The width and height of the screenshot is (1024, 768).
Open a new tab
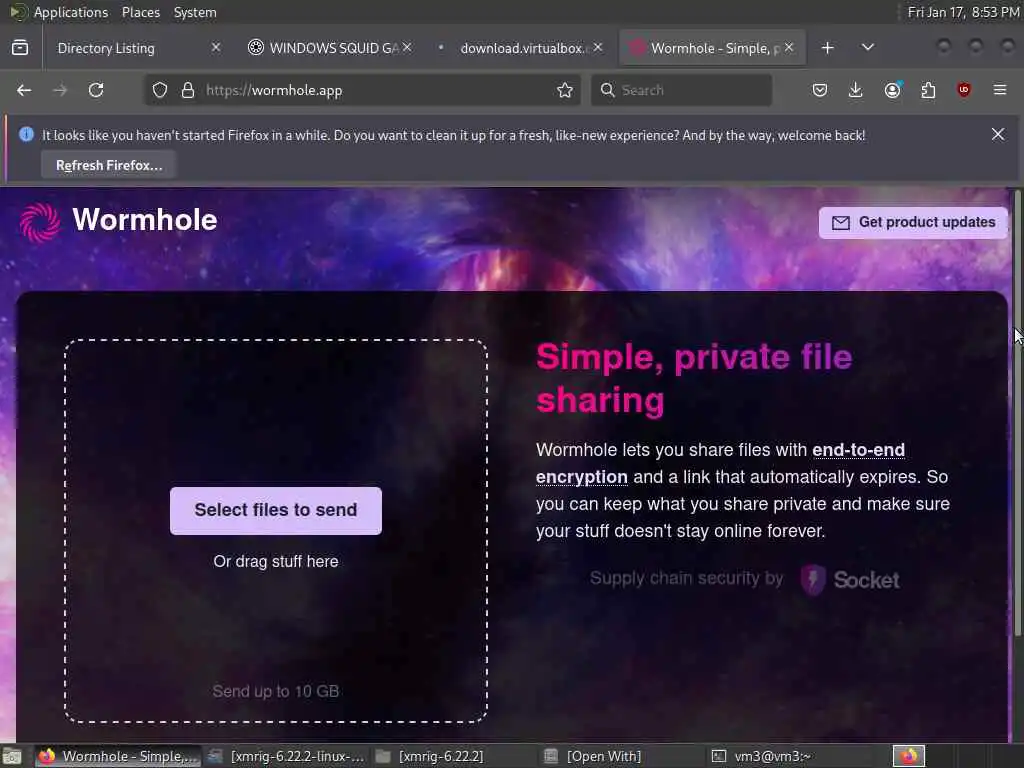pos(827,48)
